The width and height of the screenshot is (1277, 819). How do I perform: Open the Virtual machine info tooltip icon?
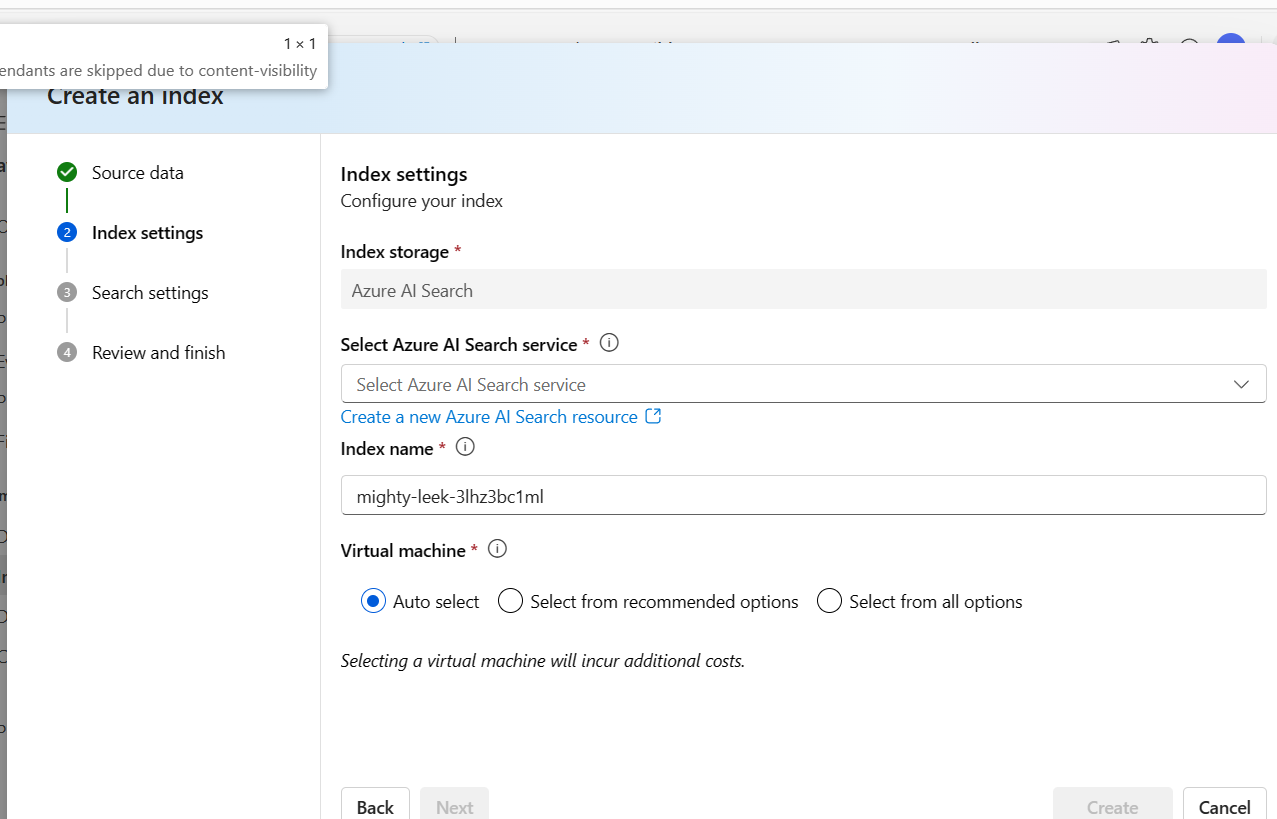(497, 548)
